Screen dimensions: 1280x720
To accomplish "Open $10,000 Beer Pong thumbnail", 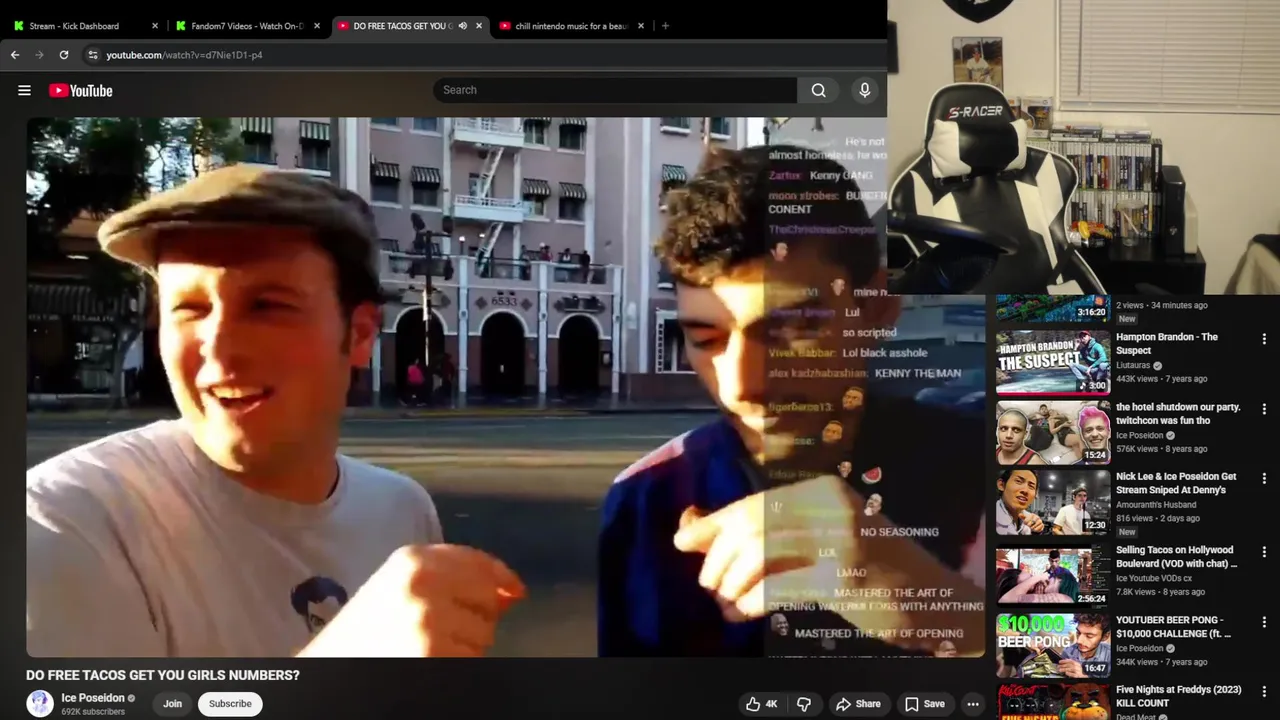I will [1053, 645].
